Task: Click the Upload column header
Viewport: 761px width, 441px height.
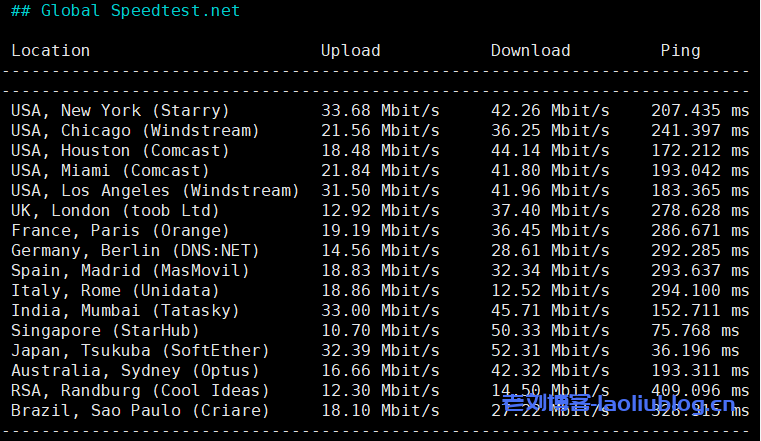Action: click(x=350, y=51)
